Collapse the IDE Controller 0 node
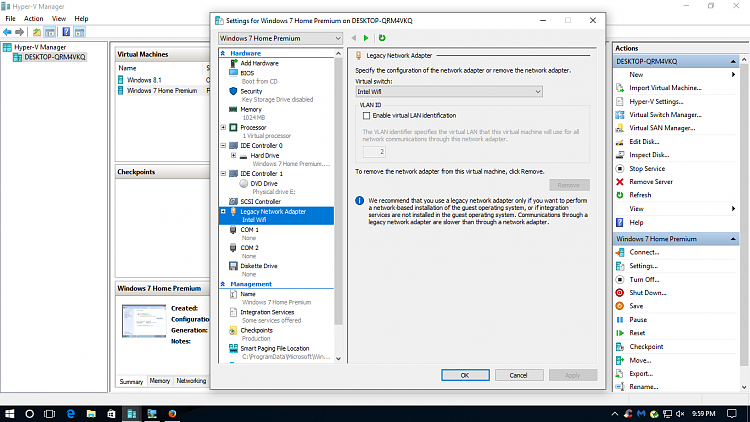This screenshot has width=750, height=422. pyautogui.click(x=223, y=145)
